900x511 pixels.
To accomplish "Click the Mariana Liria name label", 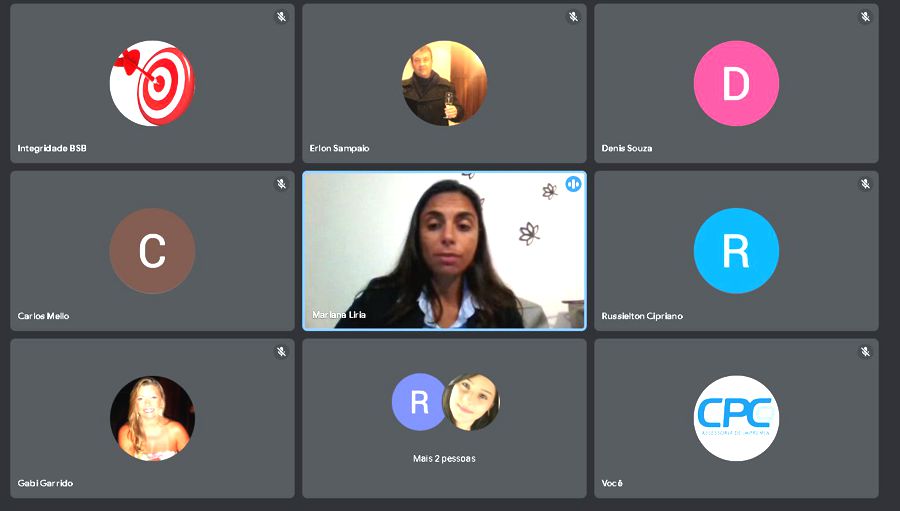I will point(339,315).
